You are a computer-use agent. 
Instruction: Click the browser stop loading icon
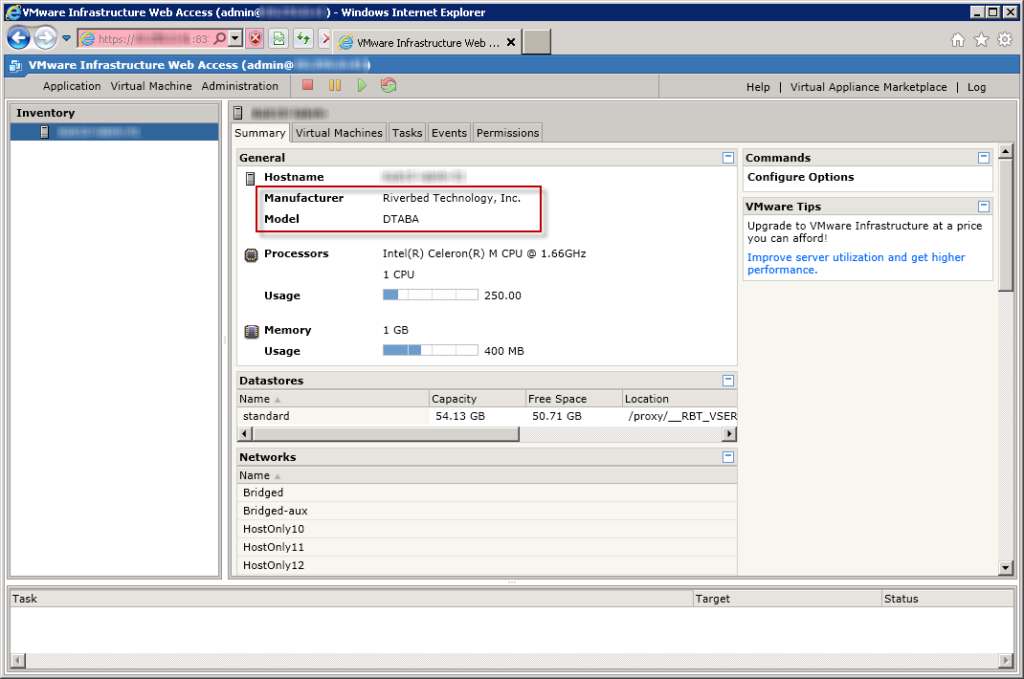(x=325, y=39)
